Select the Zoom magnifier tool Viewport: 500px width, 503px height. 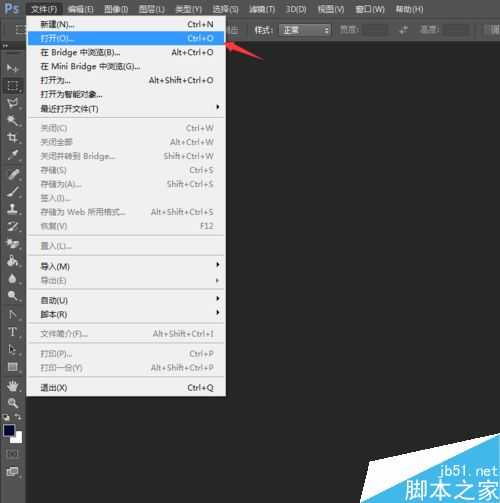(x=12, y=403)
